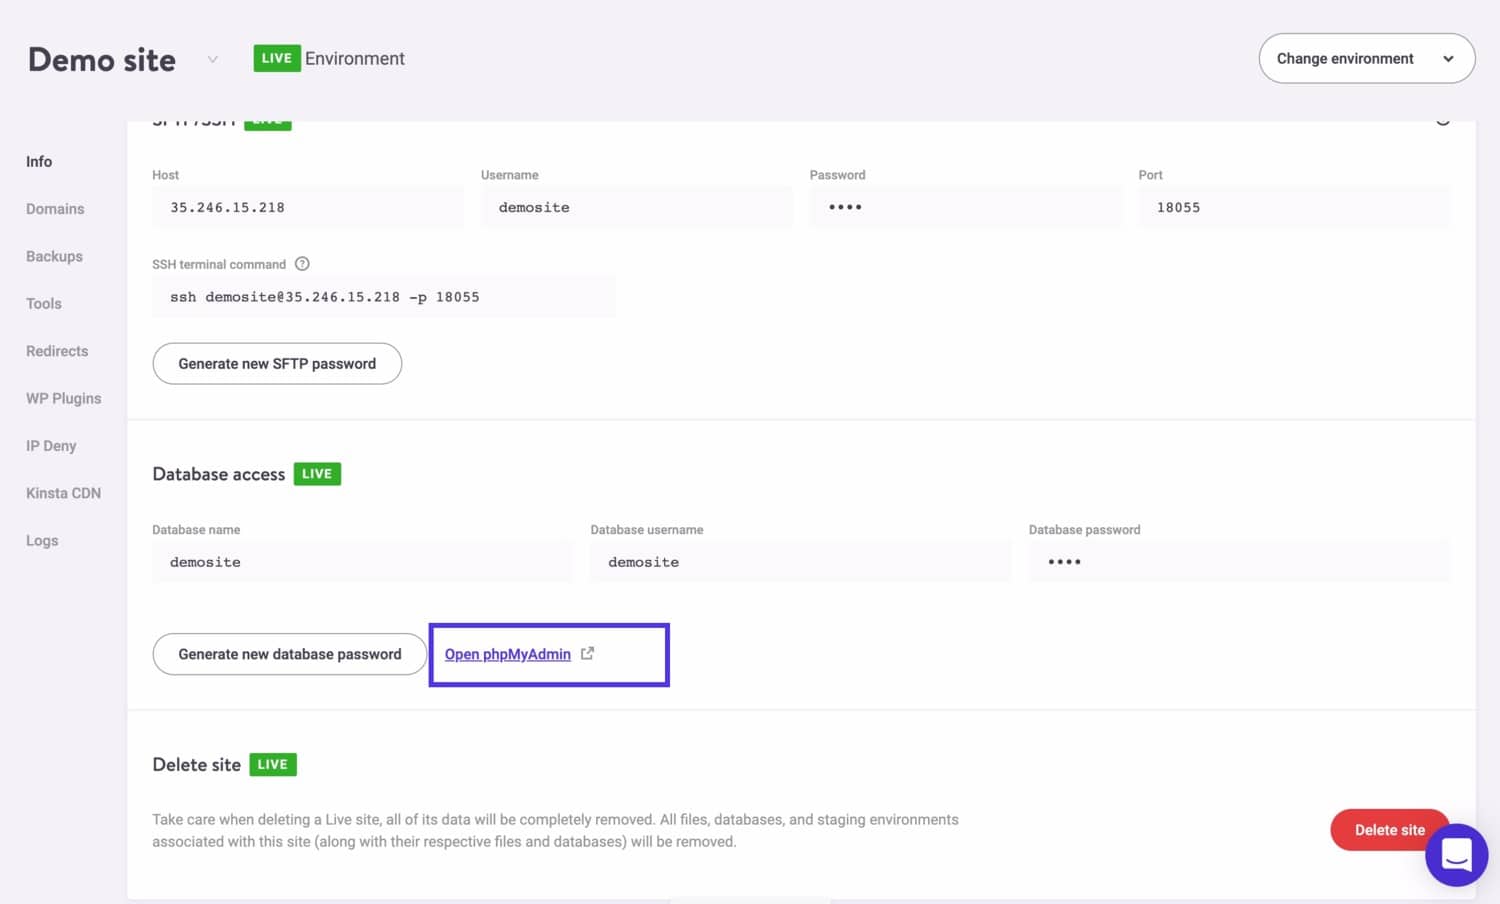1500x904 pixels.
Task: Open Kinsta CDN settings
Action: tap(63, 493)
